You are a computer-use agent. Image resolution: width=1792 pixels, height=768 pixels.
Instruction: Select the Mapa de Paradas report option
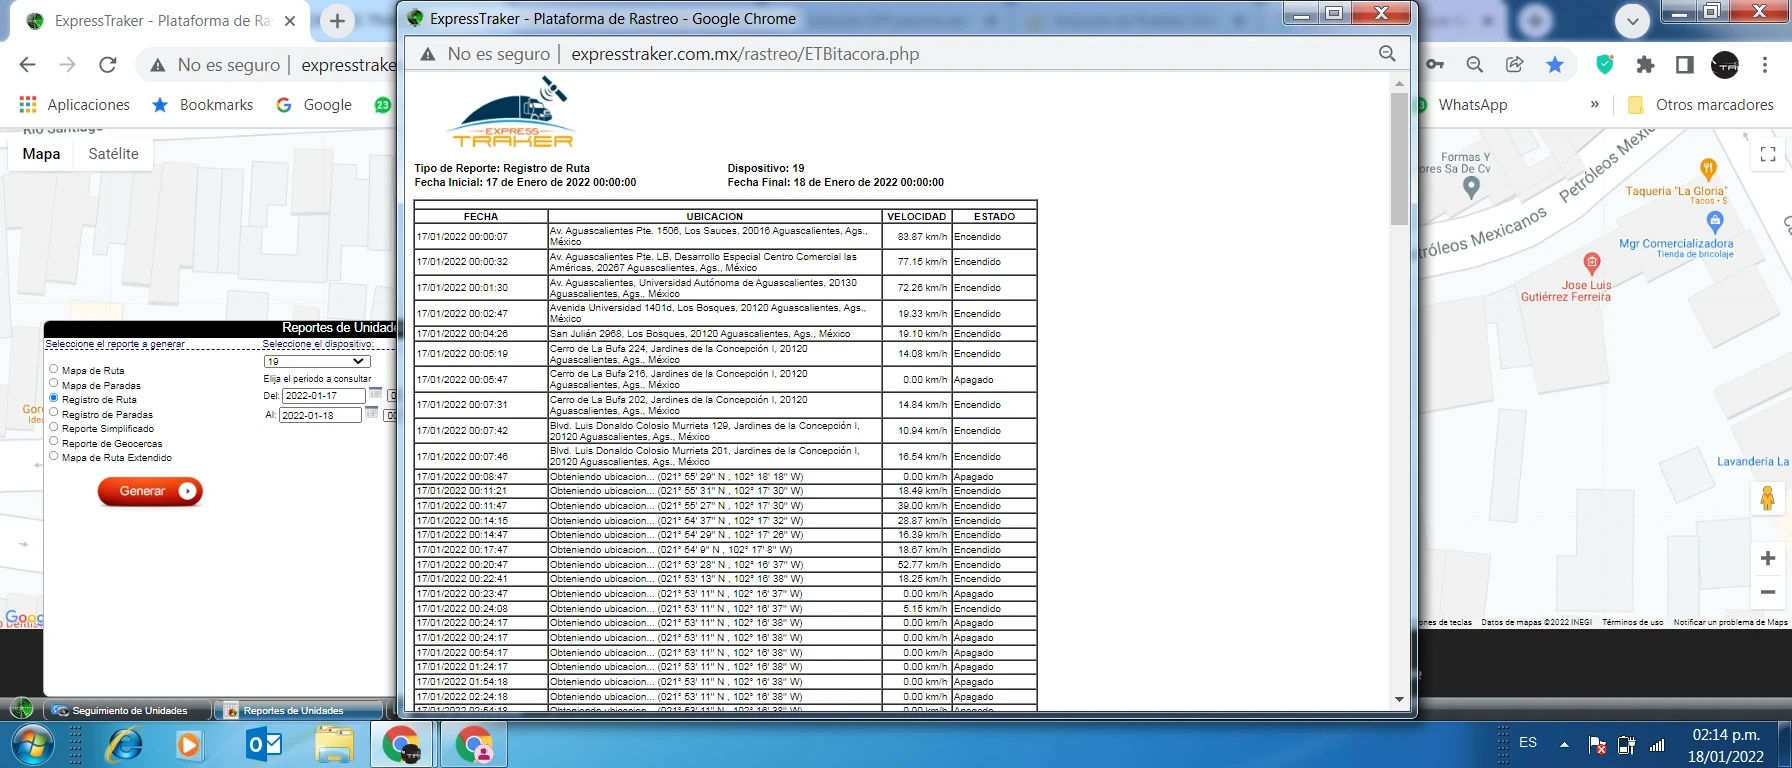pyautogui.click(x=54, y=383)
